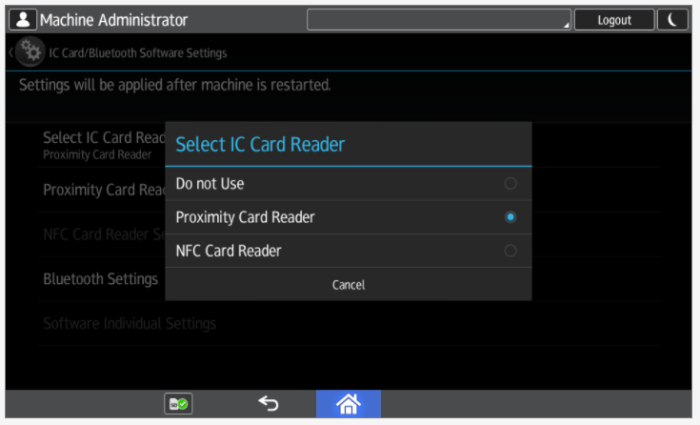Click the IC Card/Bluetooth Software Settings title
Screen dimensions: 700x425
[138, 53]
